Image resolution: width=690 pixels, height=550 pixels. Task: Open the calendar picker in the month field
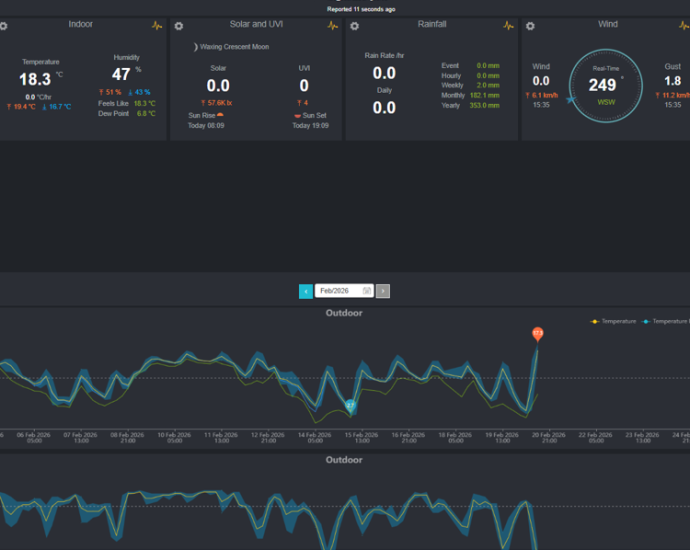(x=367, y=291)
